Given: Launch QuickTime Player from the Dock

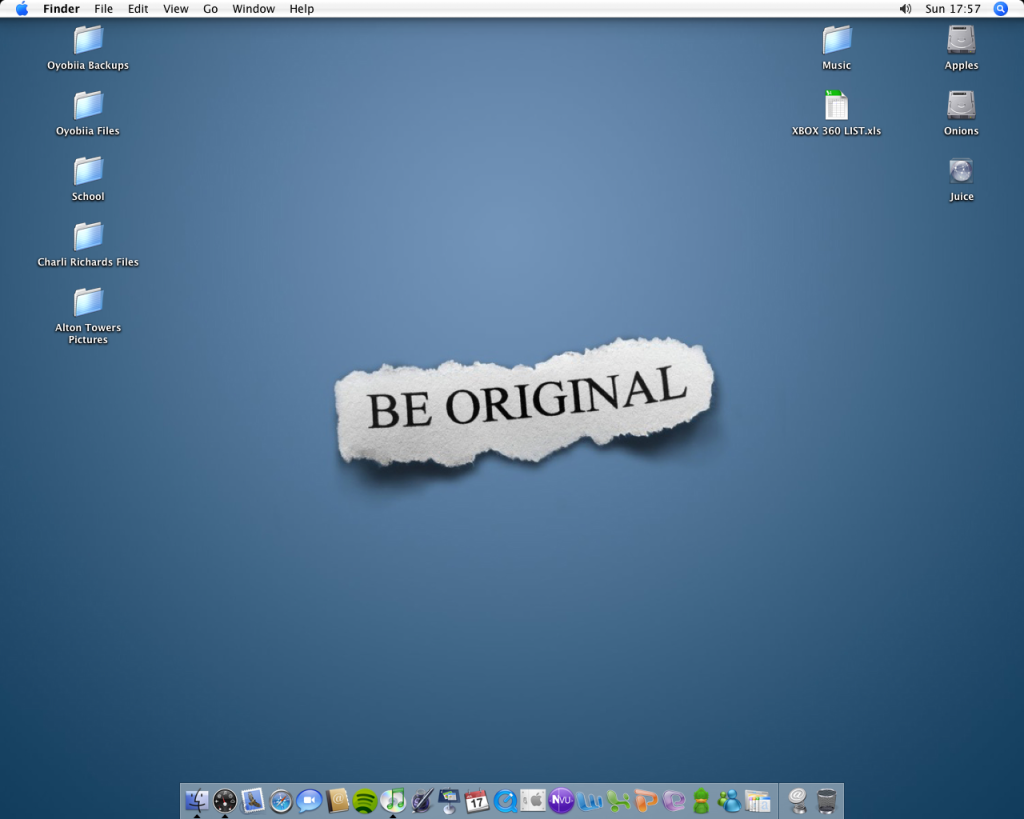Looking at the screenshot, I should coord(505,801).
